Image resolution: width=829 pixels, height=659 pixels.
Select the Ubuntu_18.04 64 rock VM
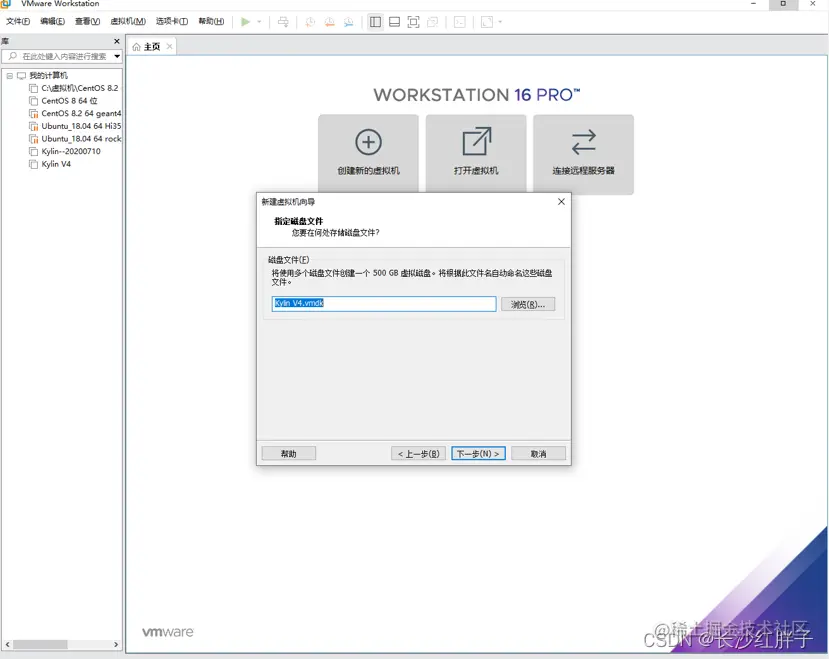pyautogui.click(x=81, y=139)
